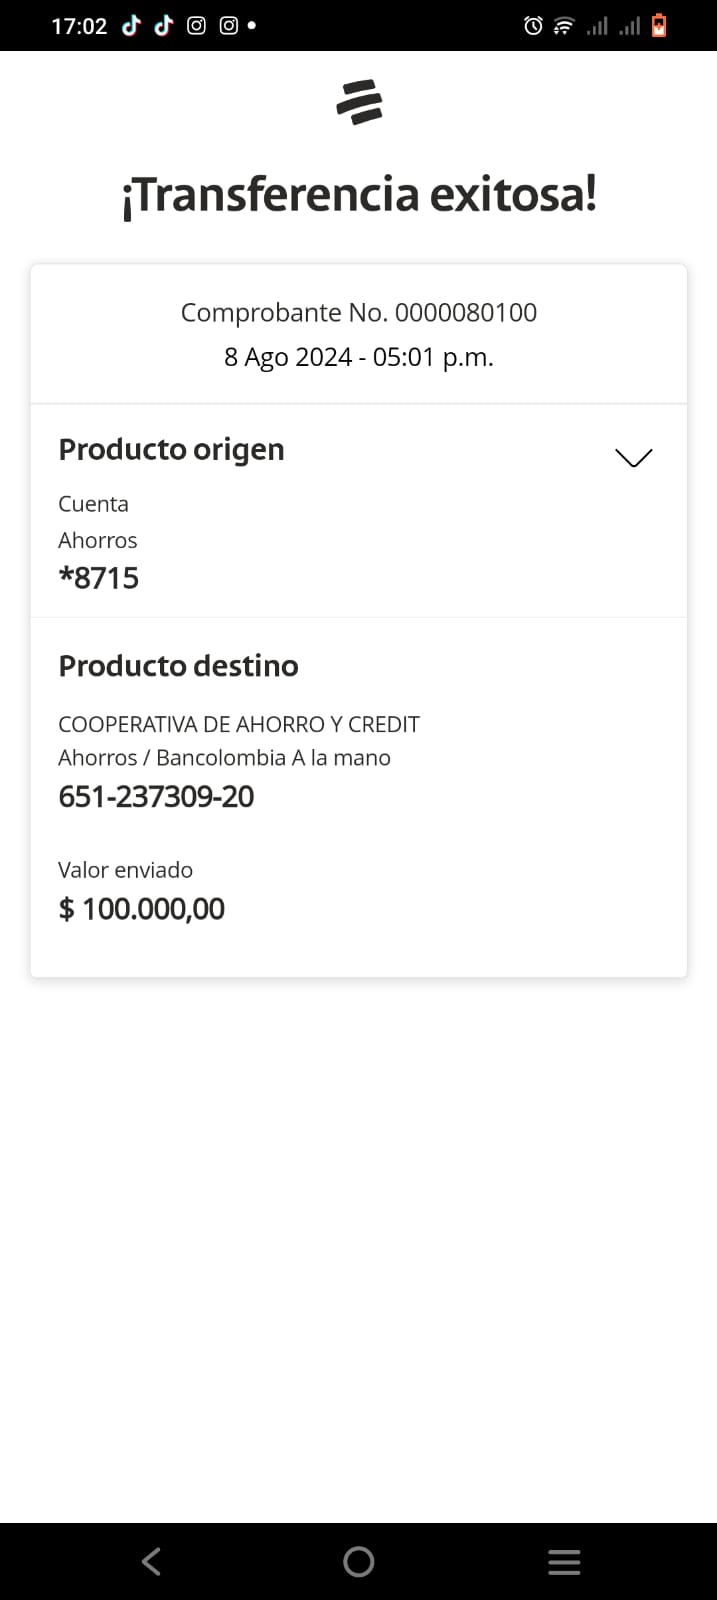
Task: Tap the low battery indicator icon
Action: click(659, 26)
